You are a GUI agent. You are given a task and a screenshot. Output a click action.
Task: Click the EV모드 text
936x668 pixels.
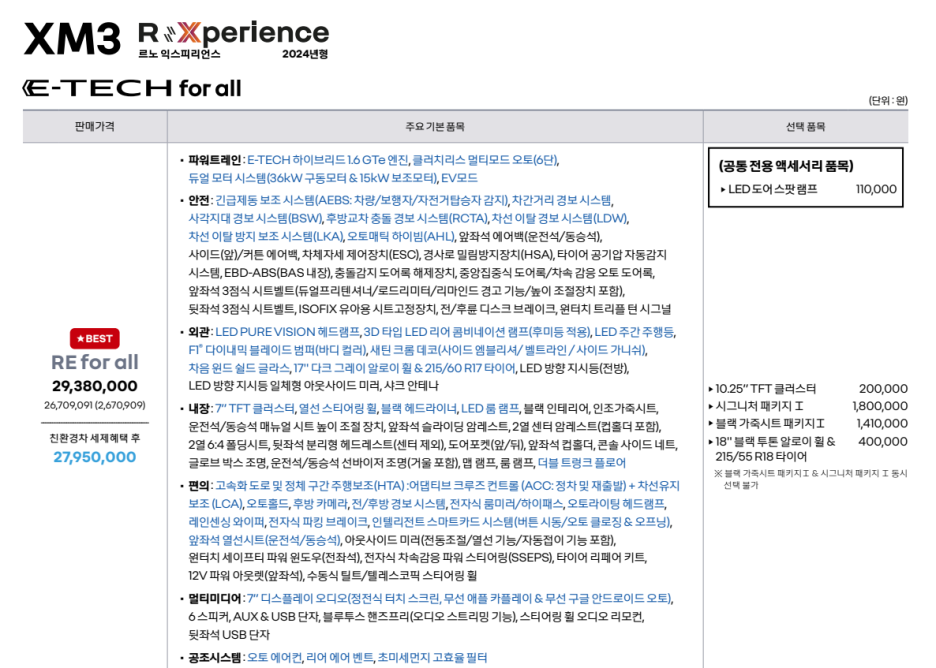[x=459, y=178]
